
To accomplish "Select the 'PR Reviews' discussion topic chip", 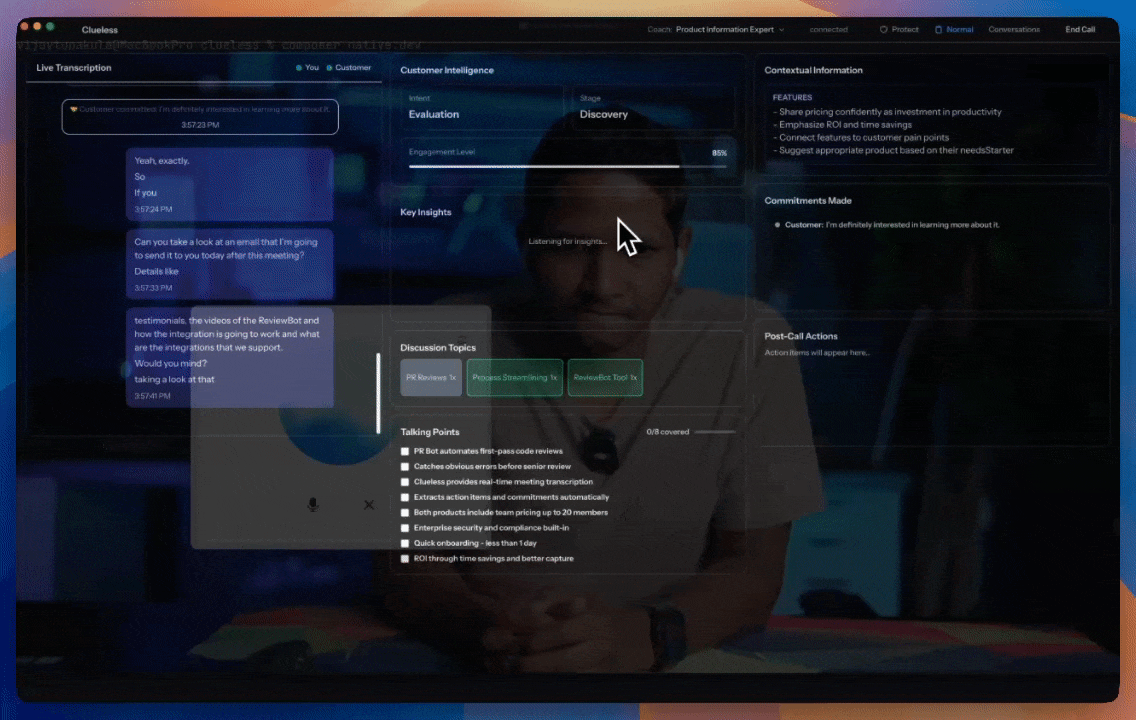I will tap(431, 378).
